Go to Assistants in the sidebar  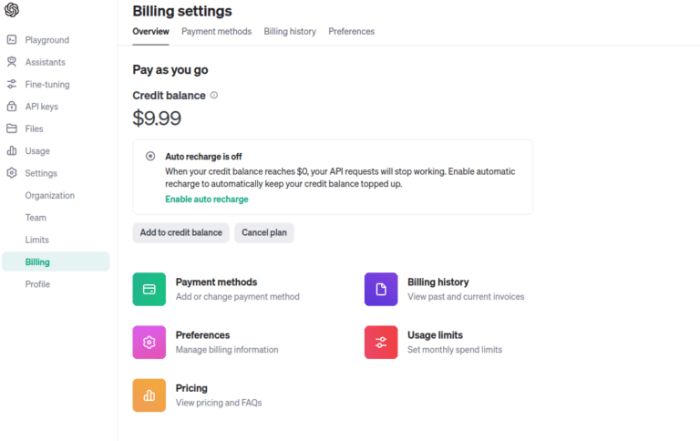[x=45, y=62]
